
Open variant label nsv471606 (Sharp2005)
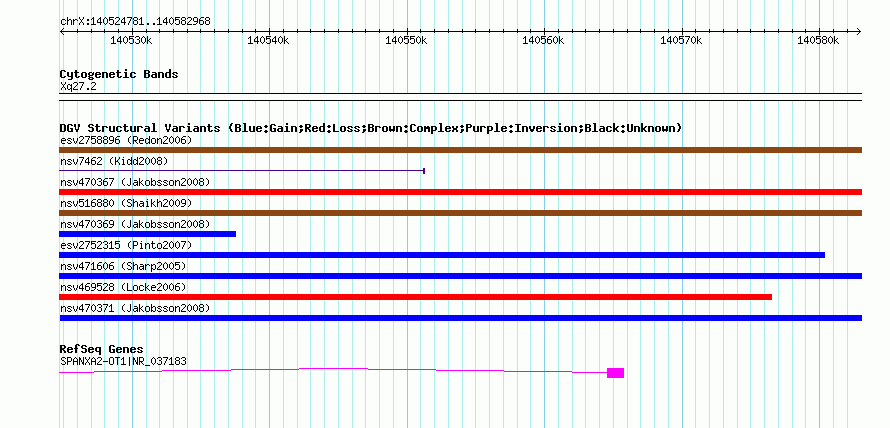[x=123, y=266]
